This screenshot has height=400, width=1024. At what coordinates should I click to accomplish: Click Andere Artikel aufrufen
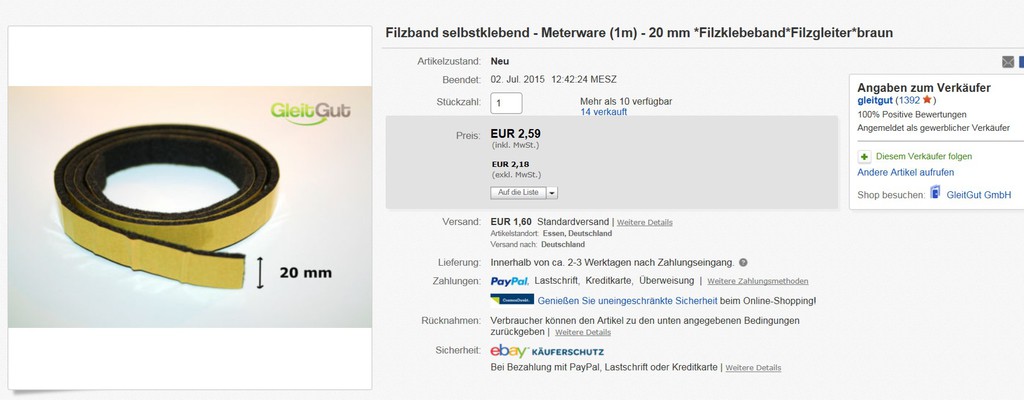click(906, 173)
